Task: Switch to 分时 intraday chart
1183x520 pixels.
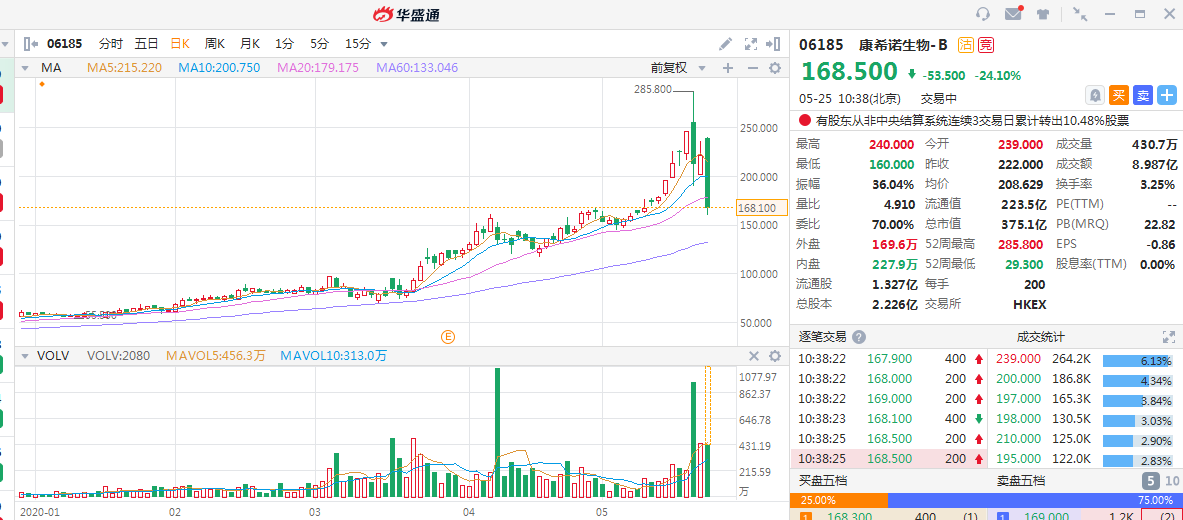Action: (x=110, y=44)
